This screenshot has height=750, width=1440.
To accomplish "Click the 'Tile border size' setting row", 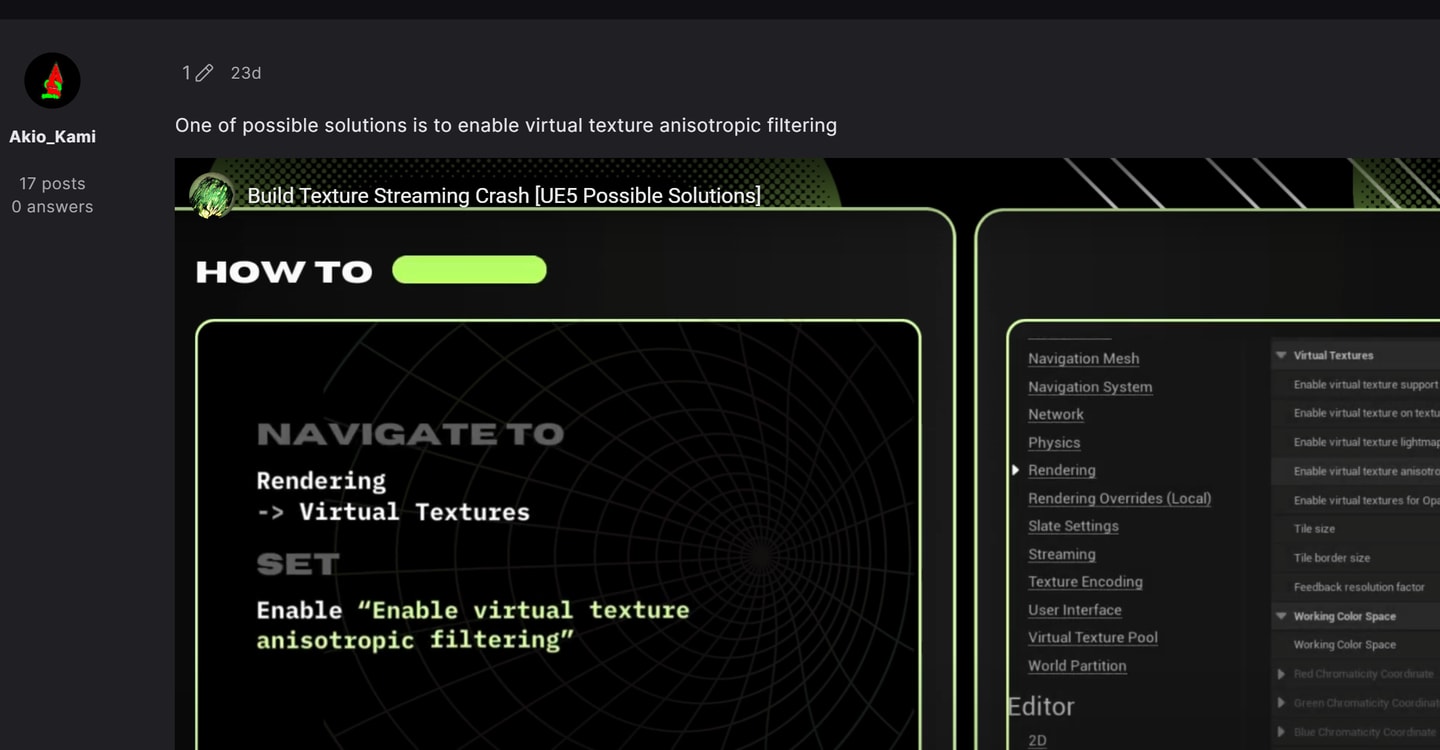I will pyautogui.click(x=1356, y=558).
